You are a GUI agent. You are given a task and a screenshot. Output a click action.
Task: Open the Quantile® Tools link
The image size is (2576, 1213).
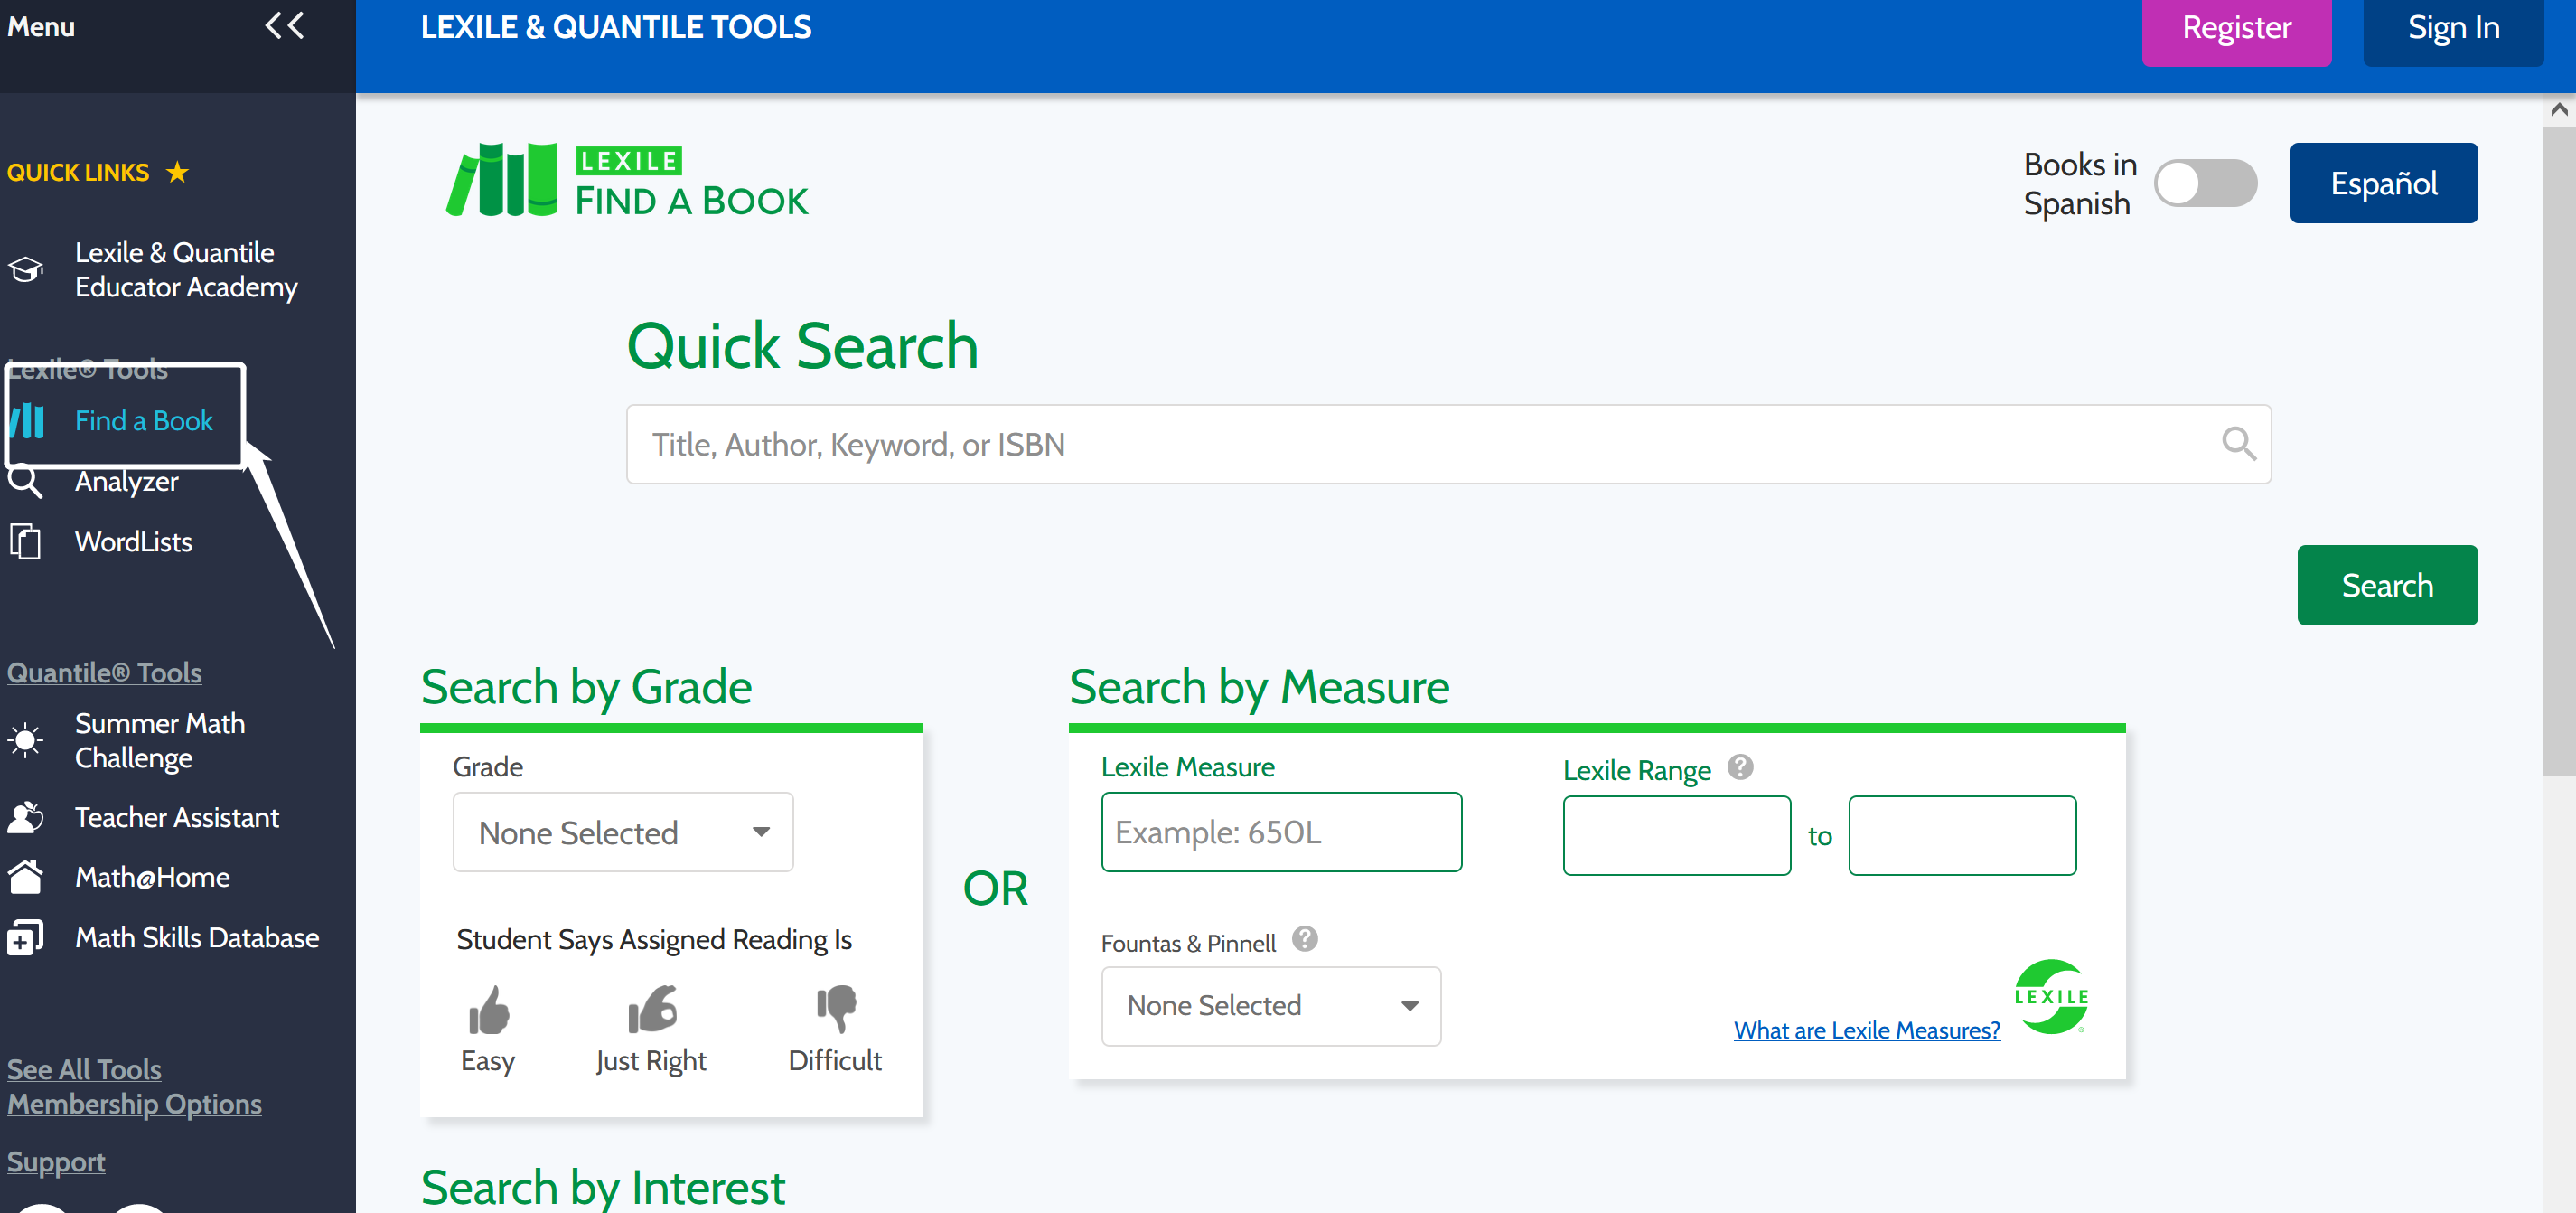coord(104,672)
